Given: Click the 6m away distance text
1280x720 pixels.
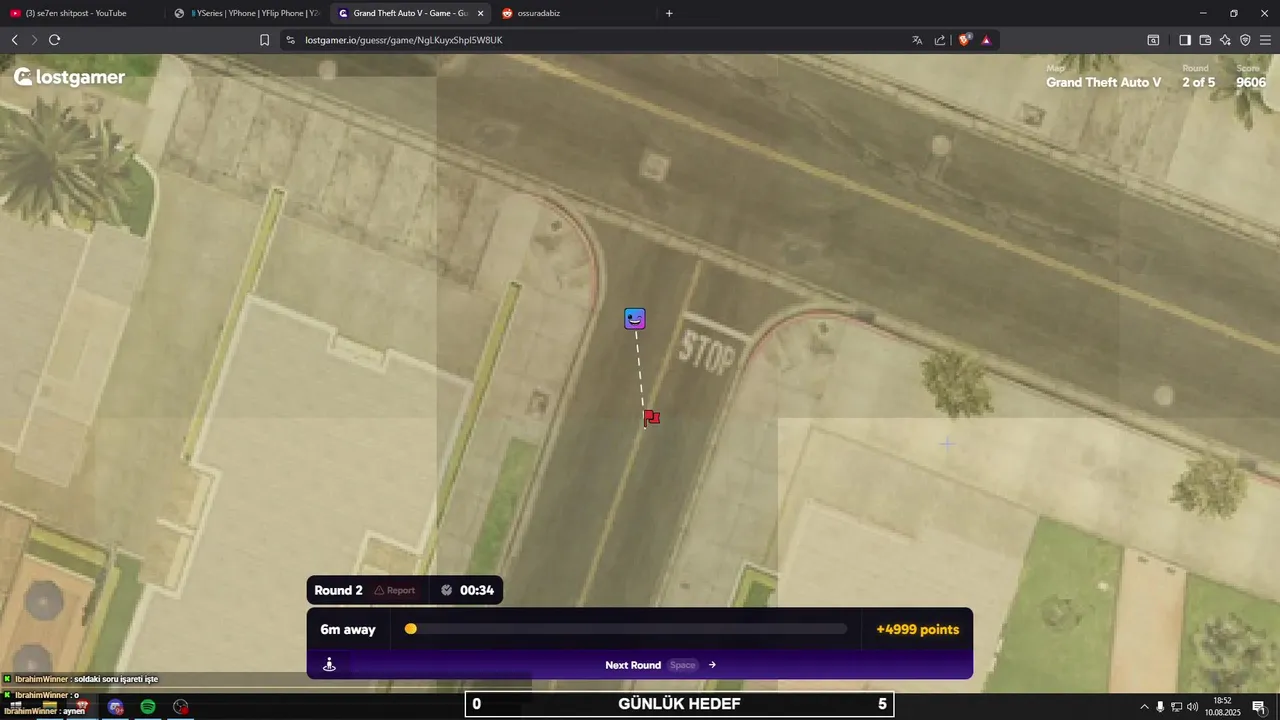Looking at the screenshot, I should pos(348,629).
